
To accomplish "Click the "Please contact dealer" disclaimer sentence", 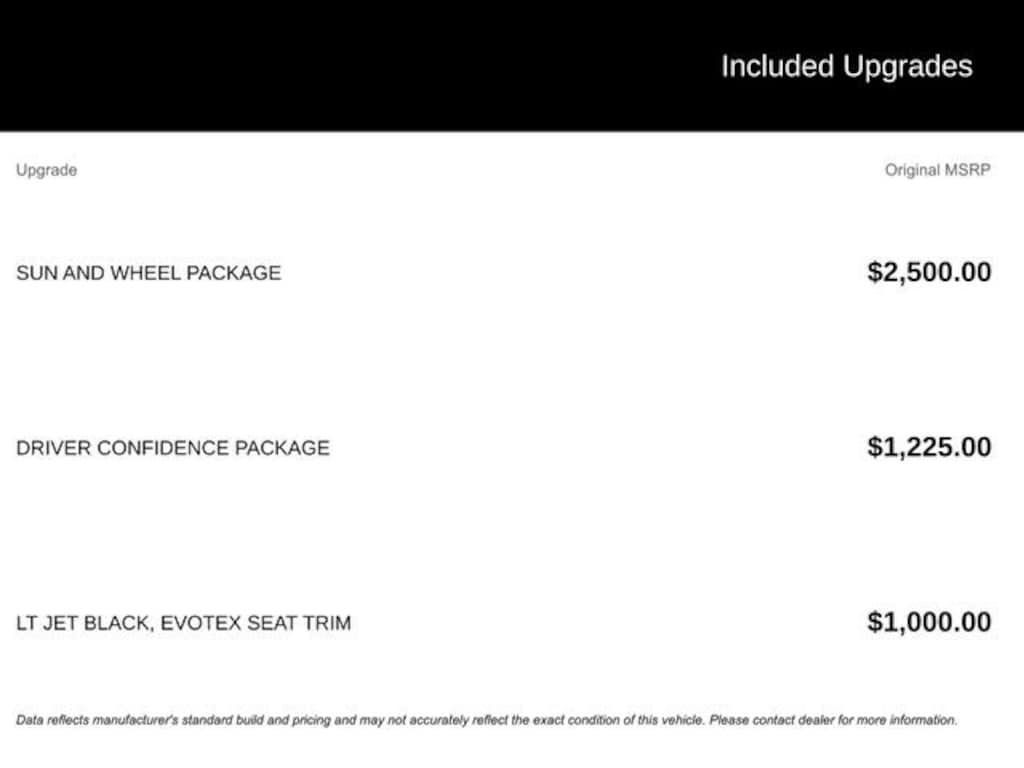I will [x=833, y=720].
